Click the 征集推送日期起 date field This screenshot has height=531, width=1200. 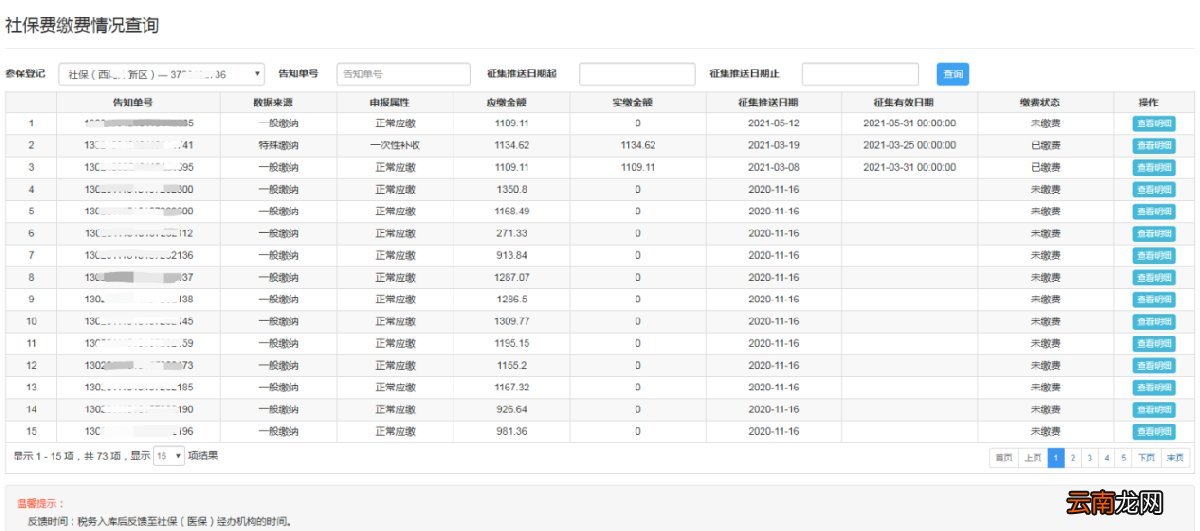pos(636,74)
